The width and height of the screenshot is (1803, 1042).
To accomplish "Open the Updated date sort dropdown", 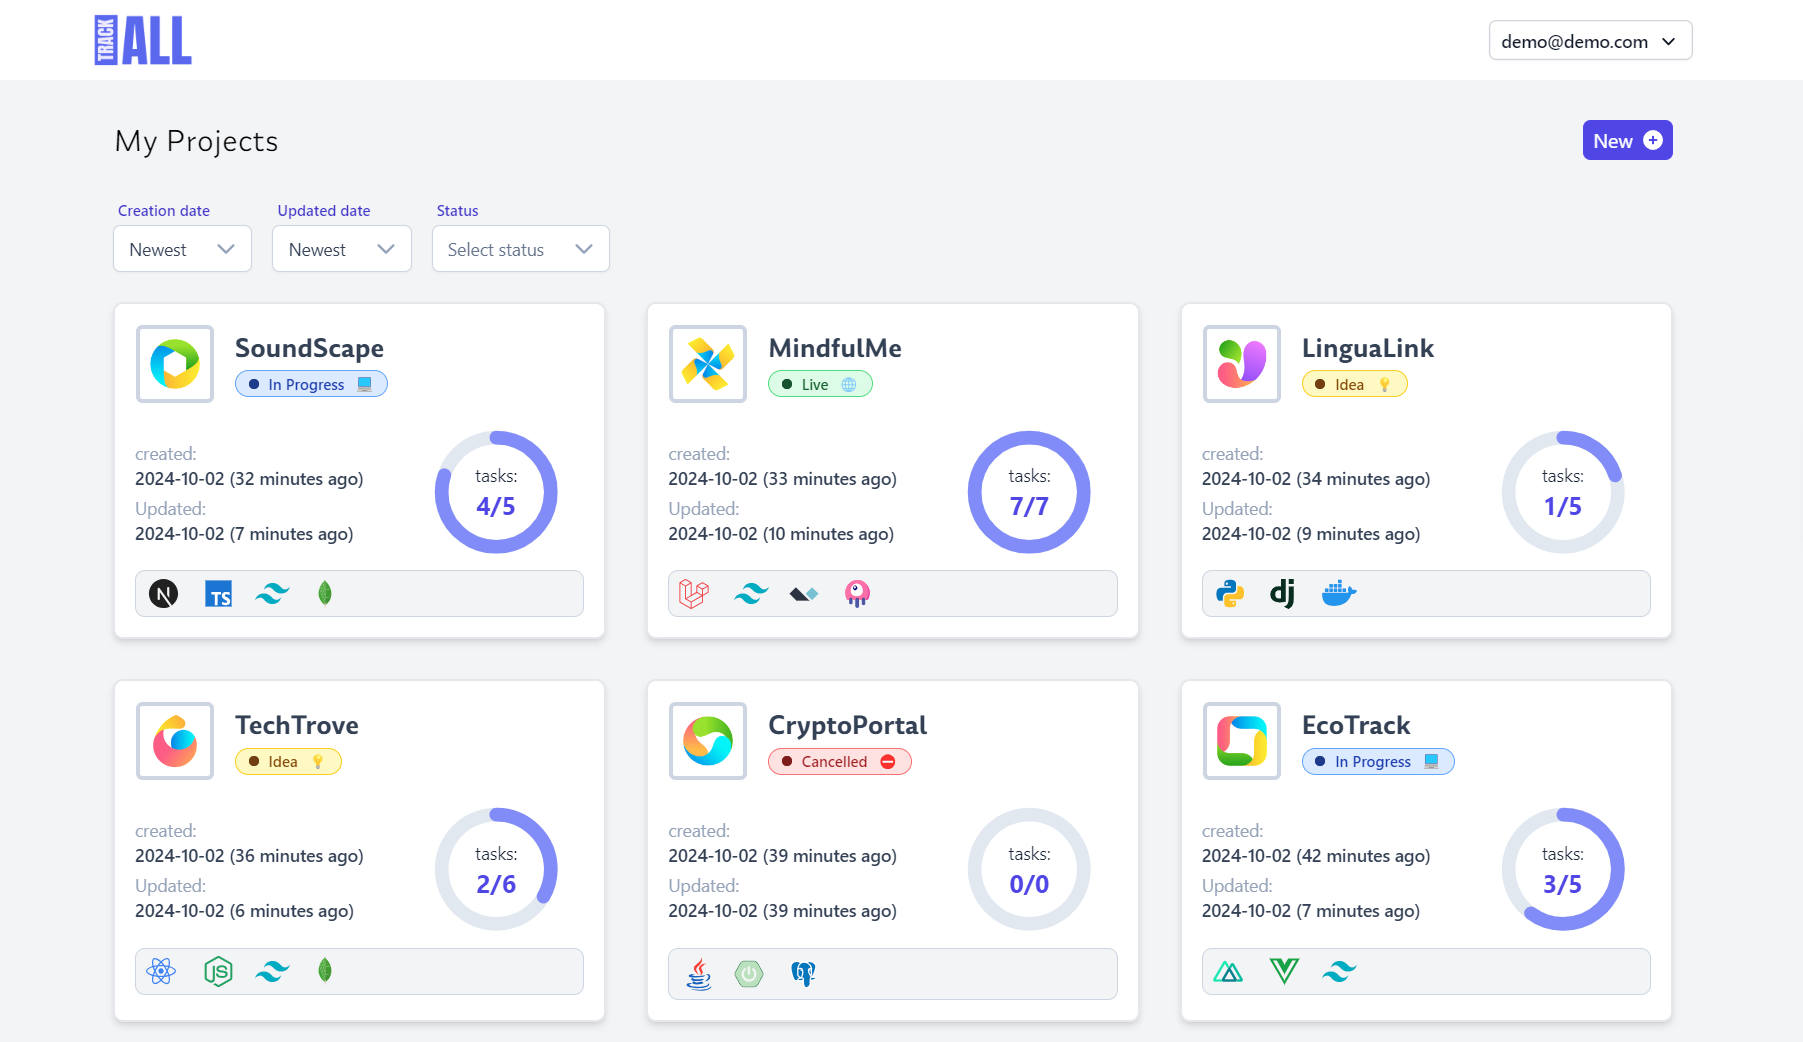I will (341, 249).
